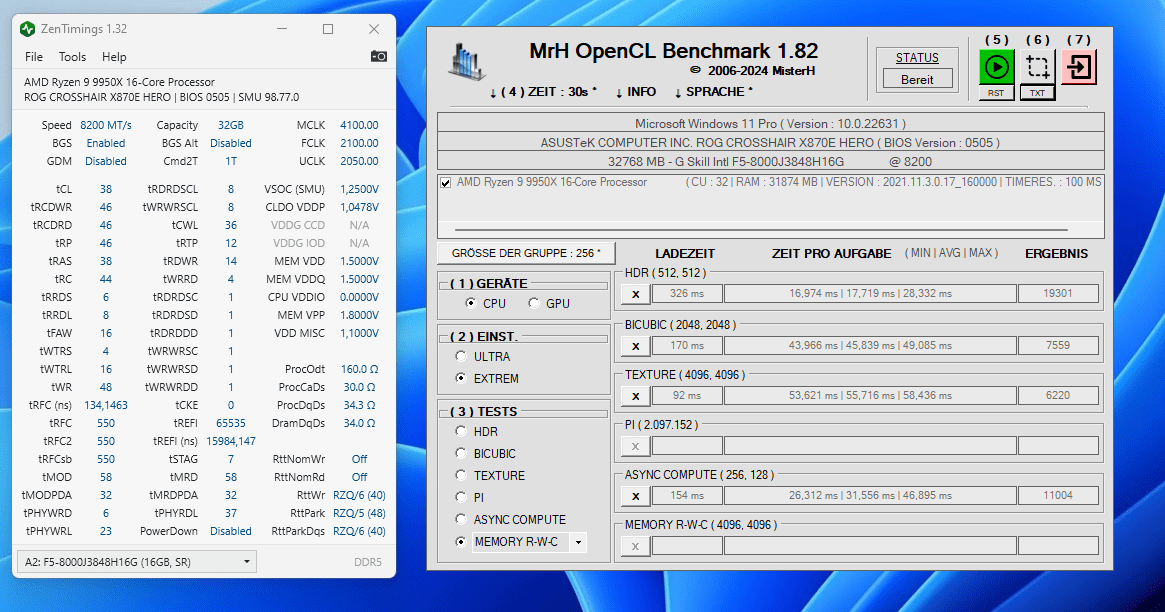Click the empty PI timing field
Screen dimensions: 1165x612
pos(870,446)
